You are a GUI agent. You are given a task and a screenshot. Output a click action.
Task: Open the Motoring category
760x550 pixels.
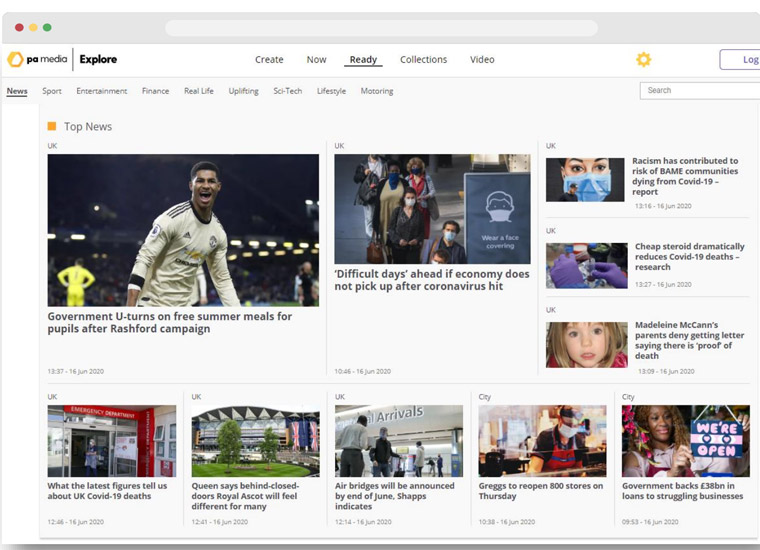(377, 91)
